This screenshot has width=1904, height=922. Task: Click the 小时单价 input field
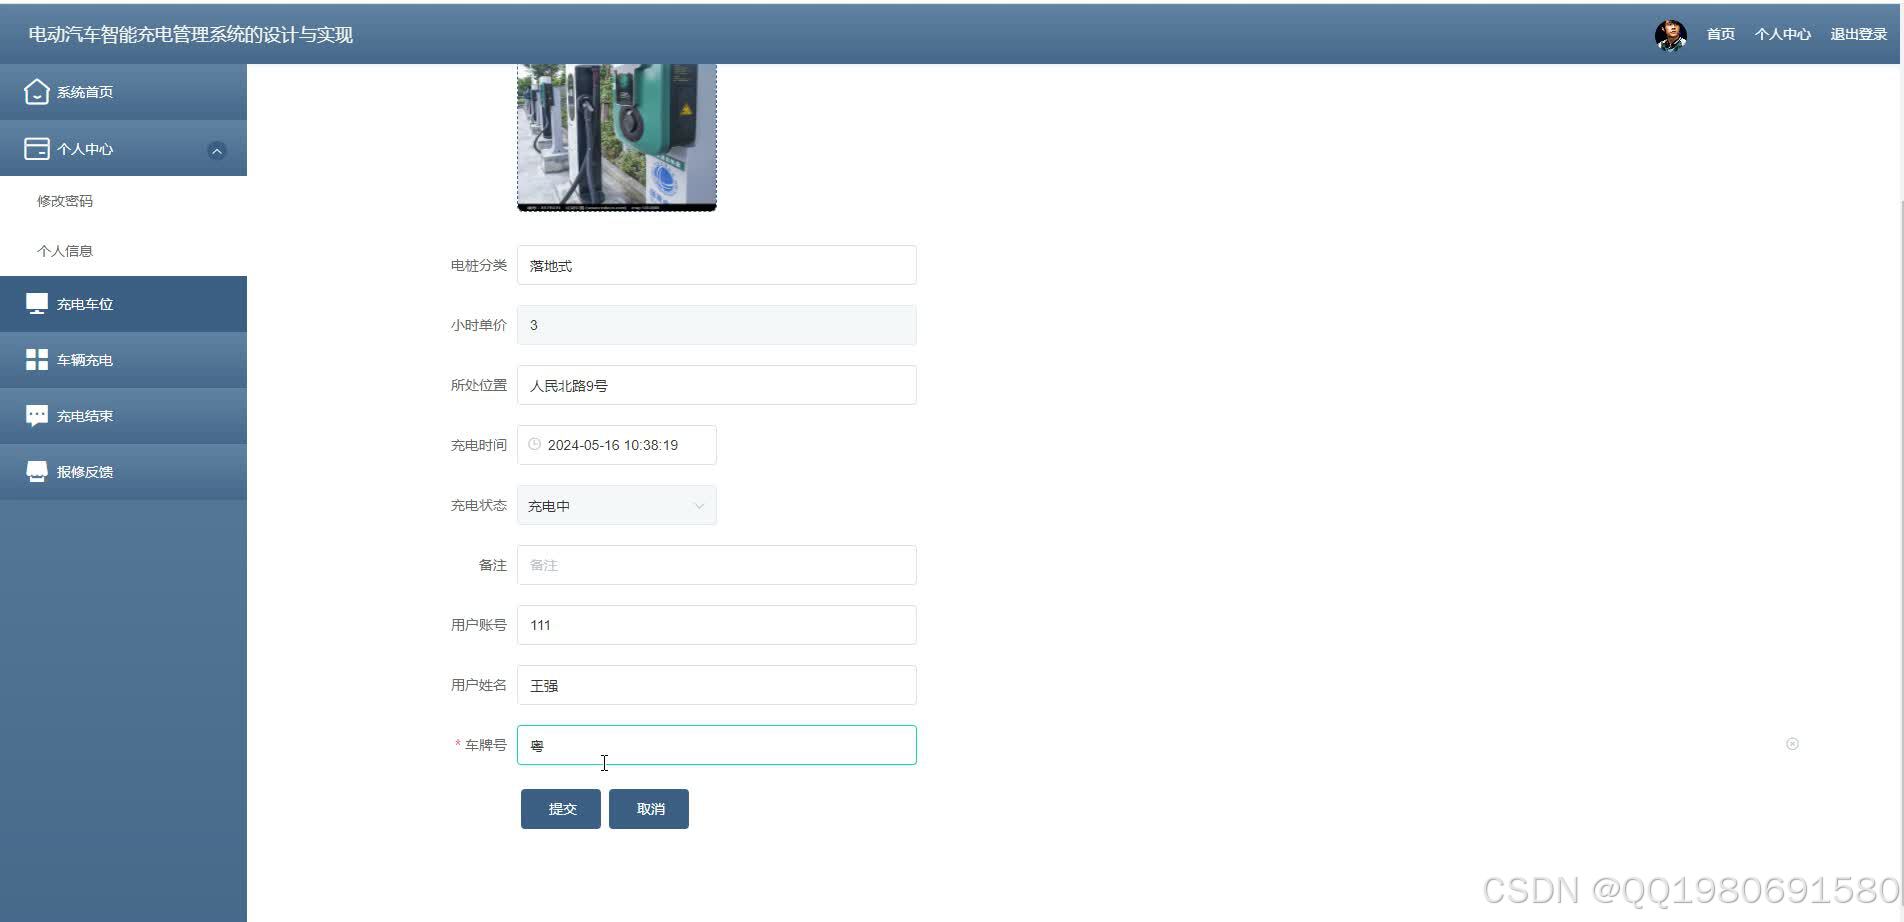[717, 325]
